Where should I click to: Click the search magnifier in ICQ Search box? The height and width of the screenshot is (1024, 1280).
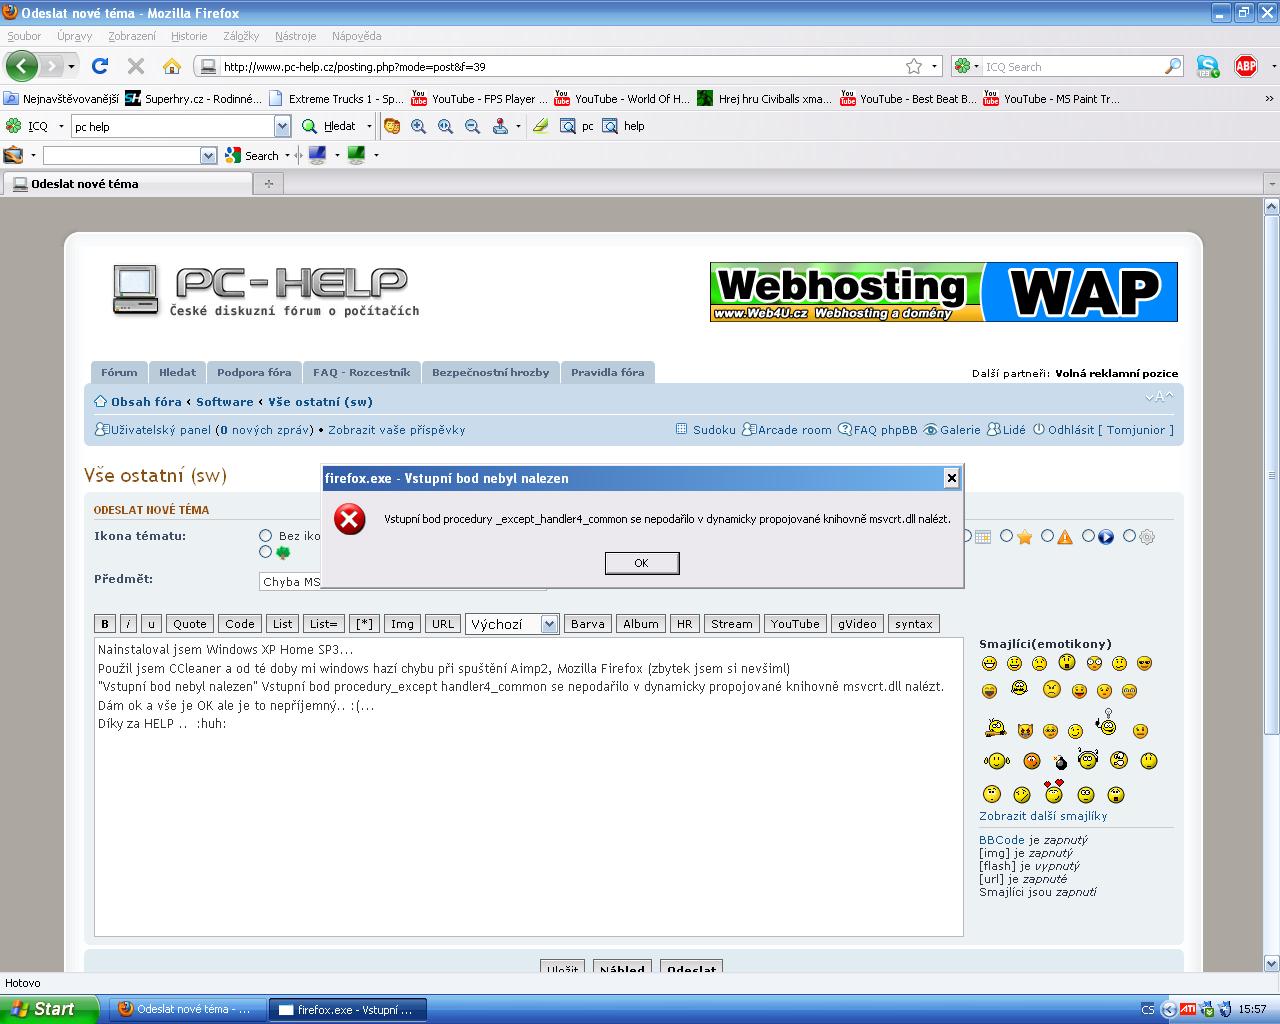(1173, 66)
